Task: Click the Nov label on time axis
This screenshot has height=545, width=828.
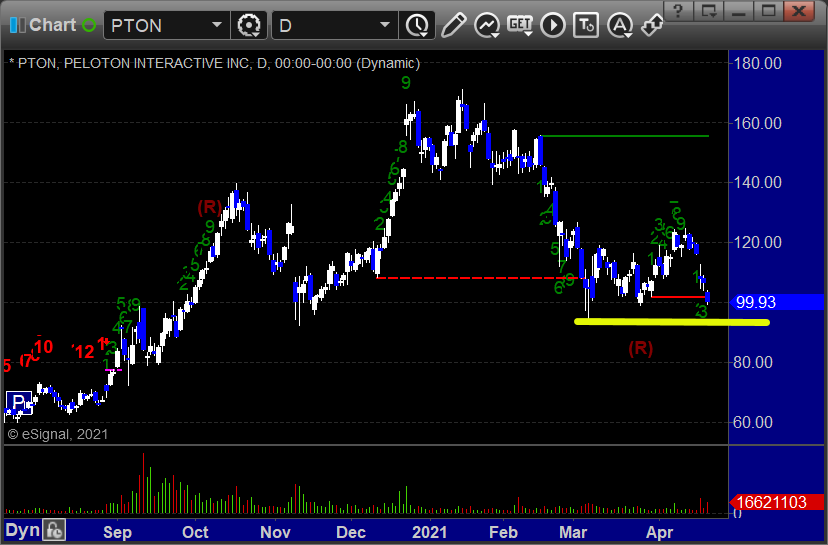Action: tap(275, 532)
